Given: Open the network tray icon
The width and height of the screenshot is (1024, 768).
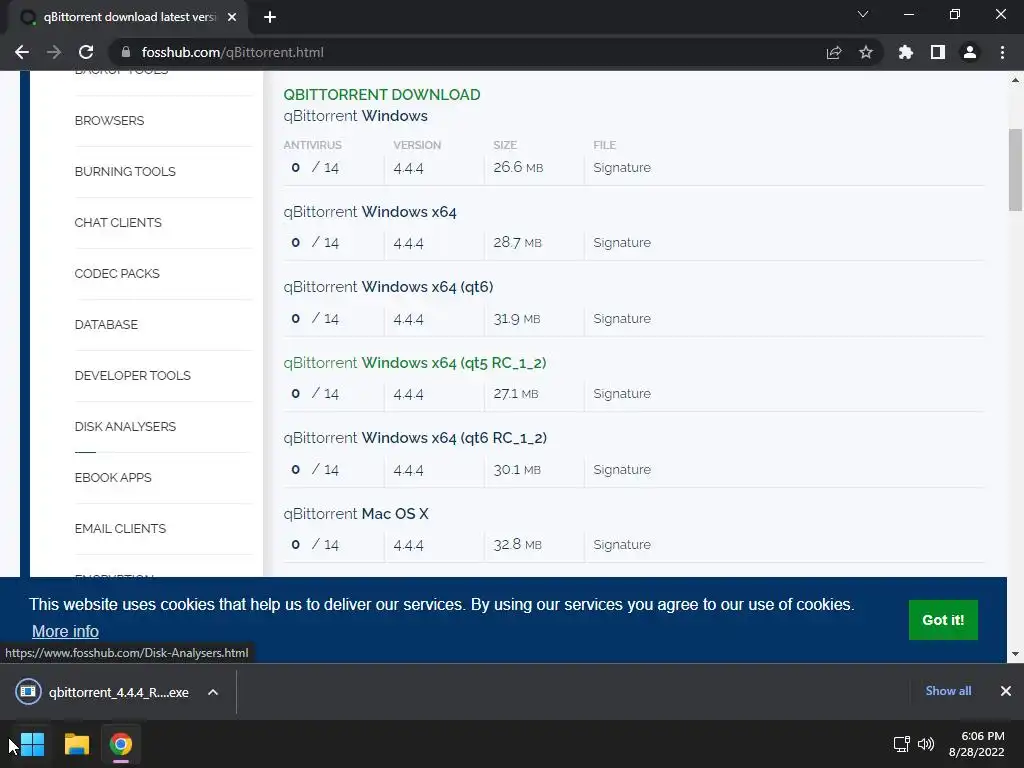Looking at the screenshot, I should 901,744.
